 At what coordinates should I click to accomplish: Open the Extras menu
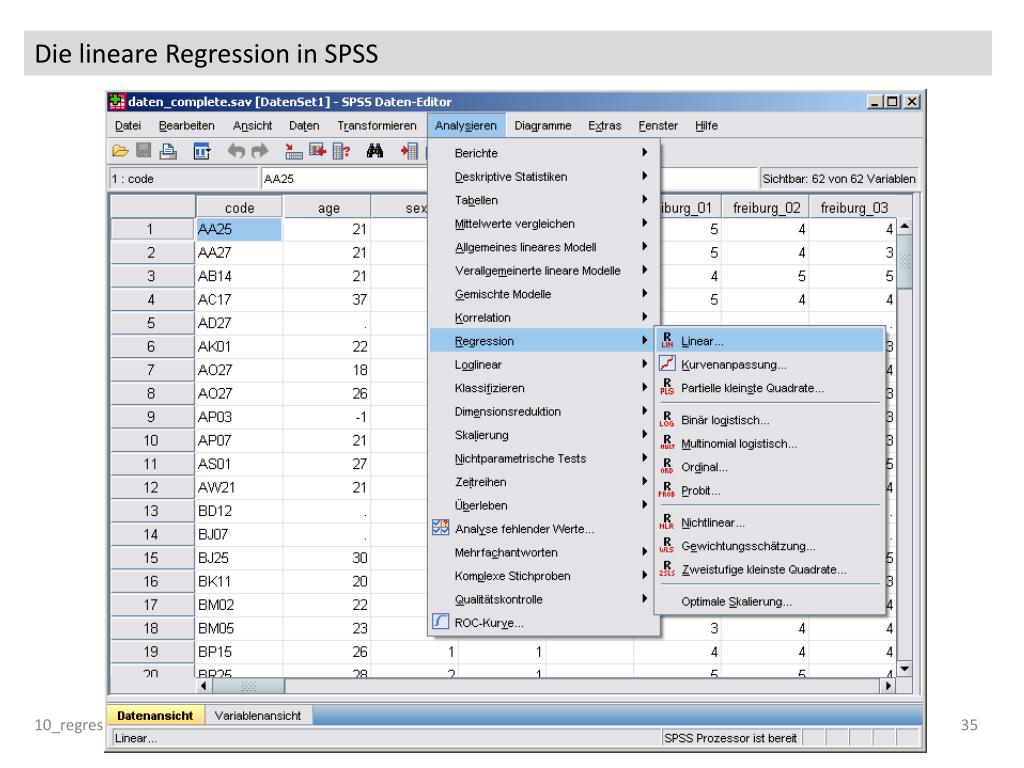[x=605, y=125]
